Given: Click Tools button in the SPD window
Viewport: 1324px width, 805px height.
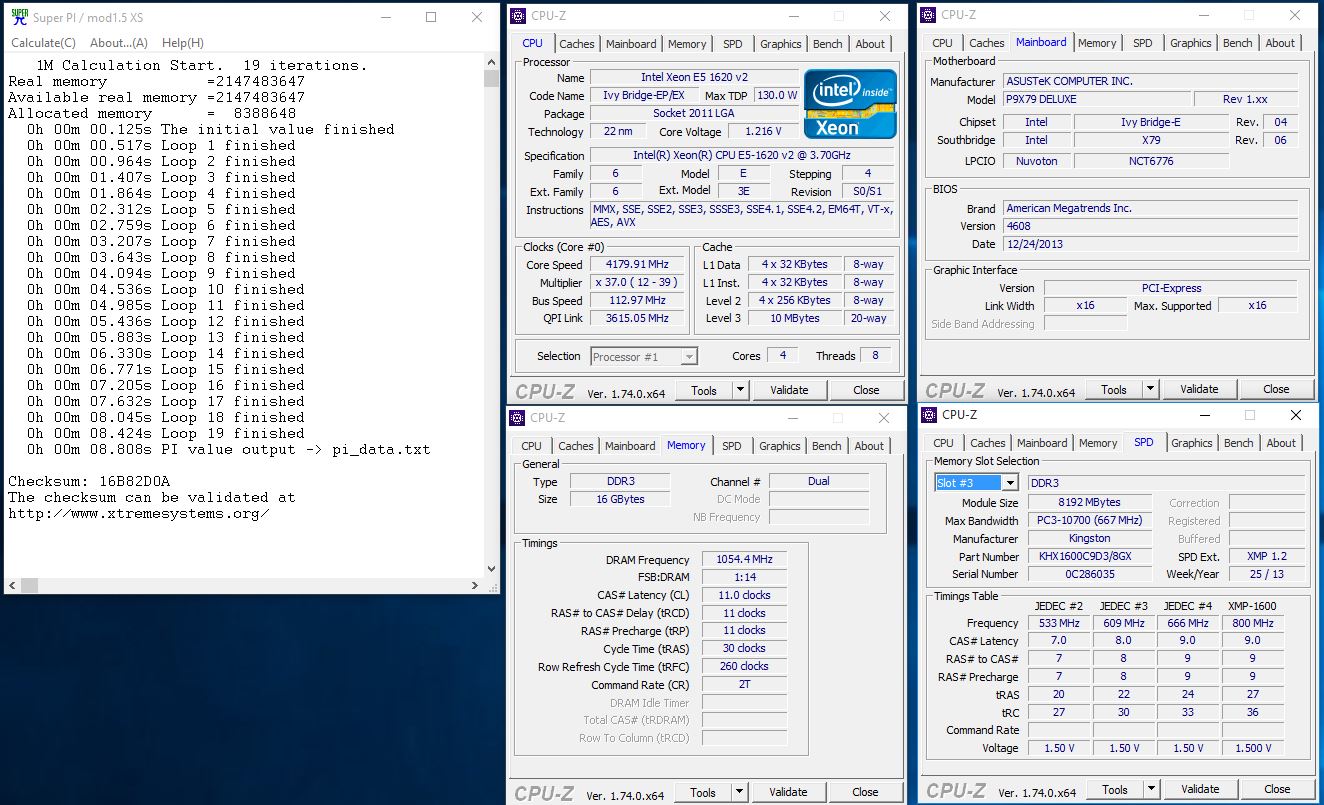Looking at the screenshot, I should click(x=1115, y=789).
